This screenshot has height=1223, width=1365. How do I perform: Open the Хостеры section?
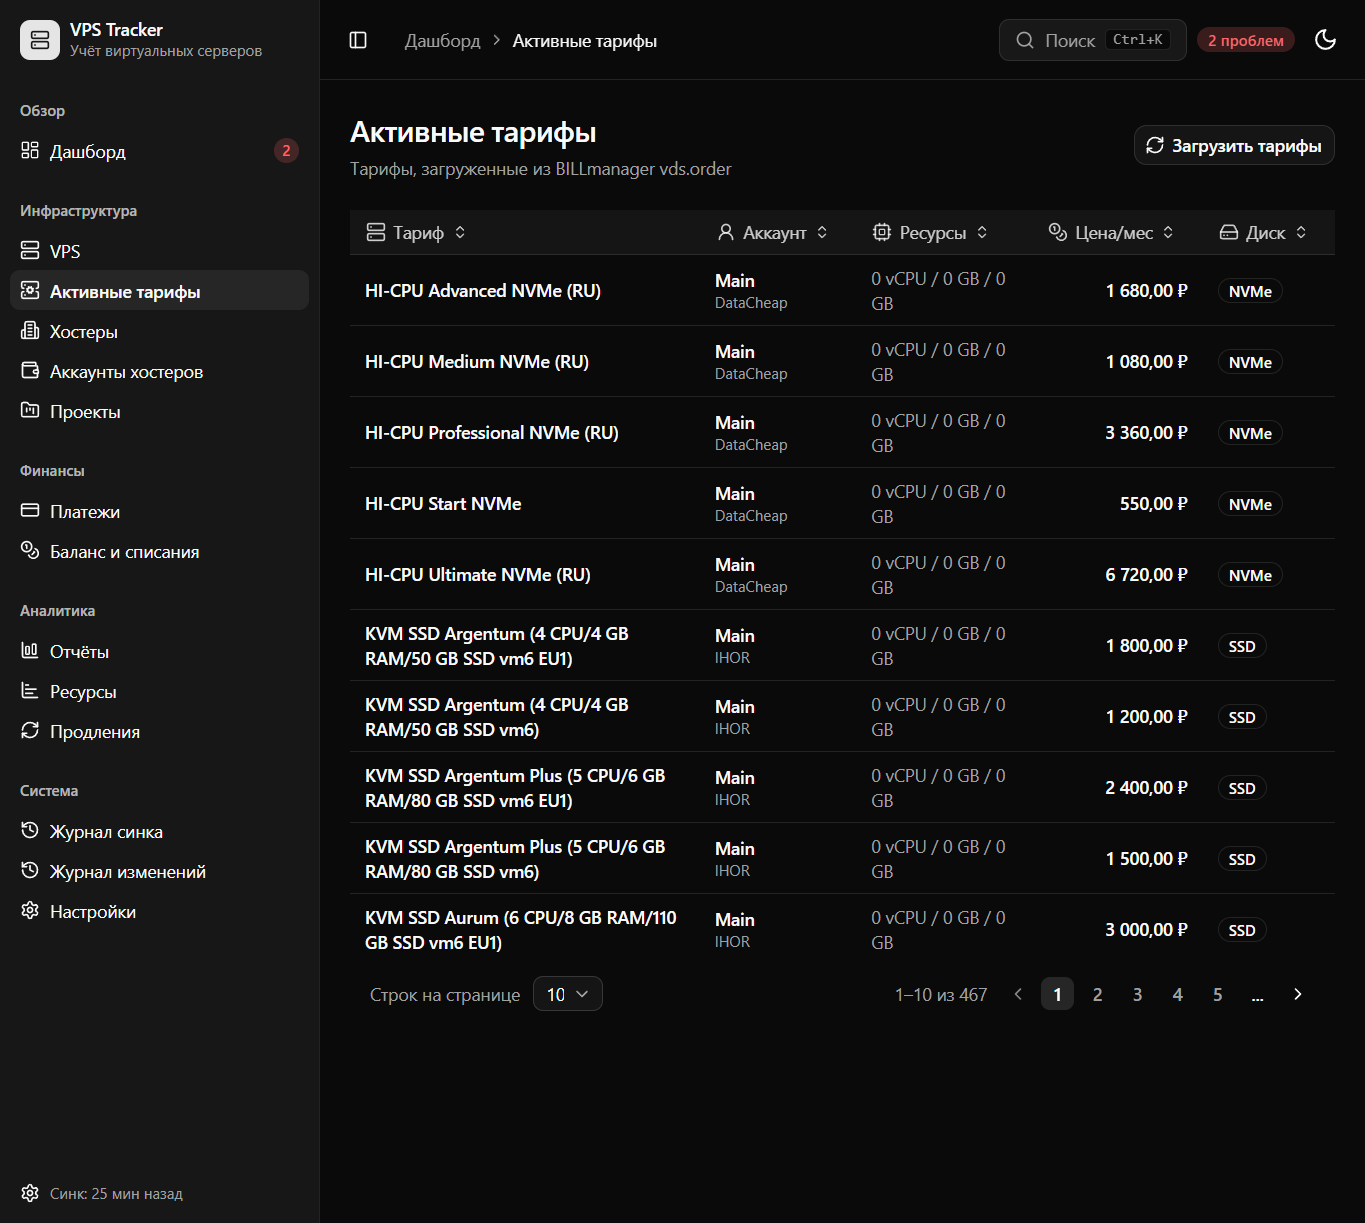(x=160, y=331)
